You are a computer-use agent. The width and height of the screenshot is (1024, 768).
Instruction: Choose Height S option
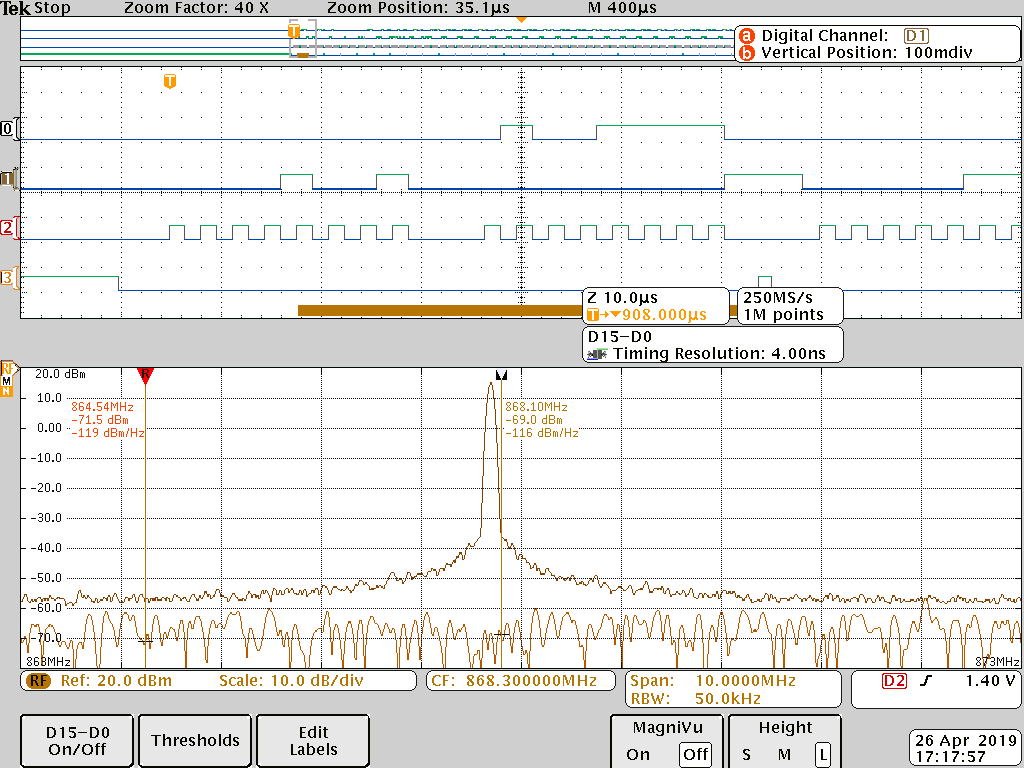[746, 754]
